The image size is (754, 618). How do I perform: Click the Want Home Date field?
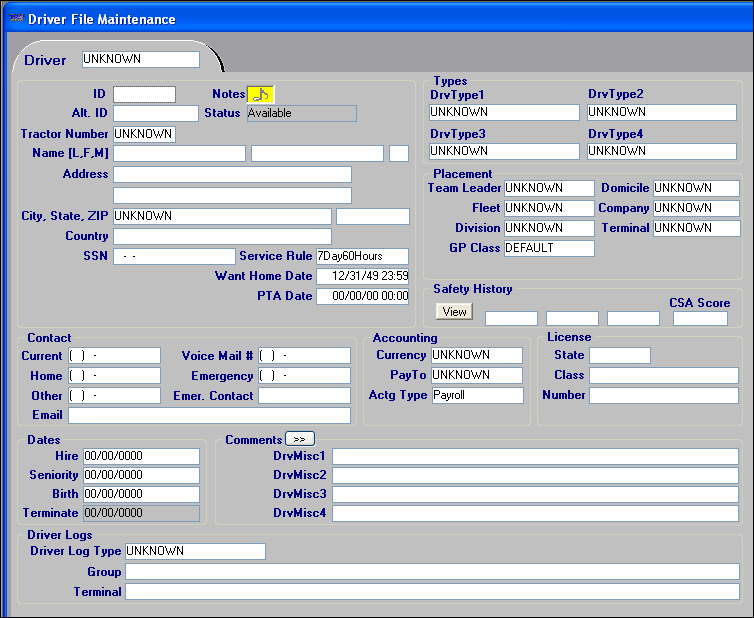coord(362,276)
